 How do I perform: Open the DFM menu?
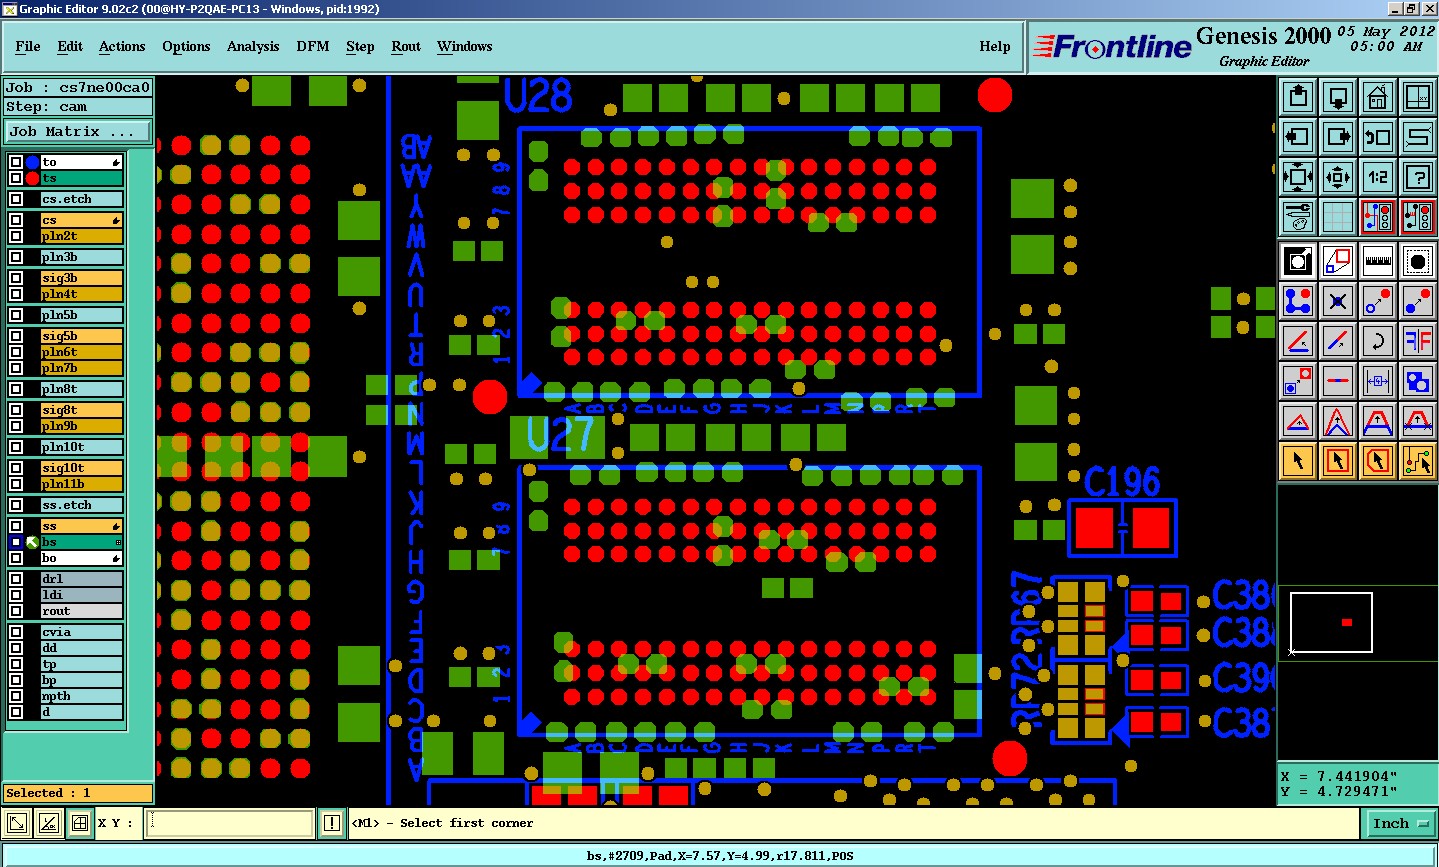click(313, 46)
